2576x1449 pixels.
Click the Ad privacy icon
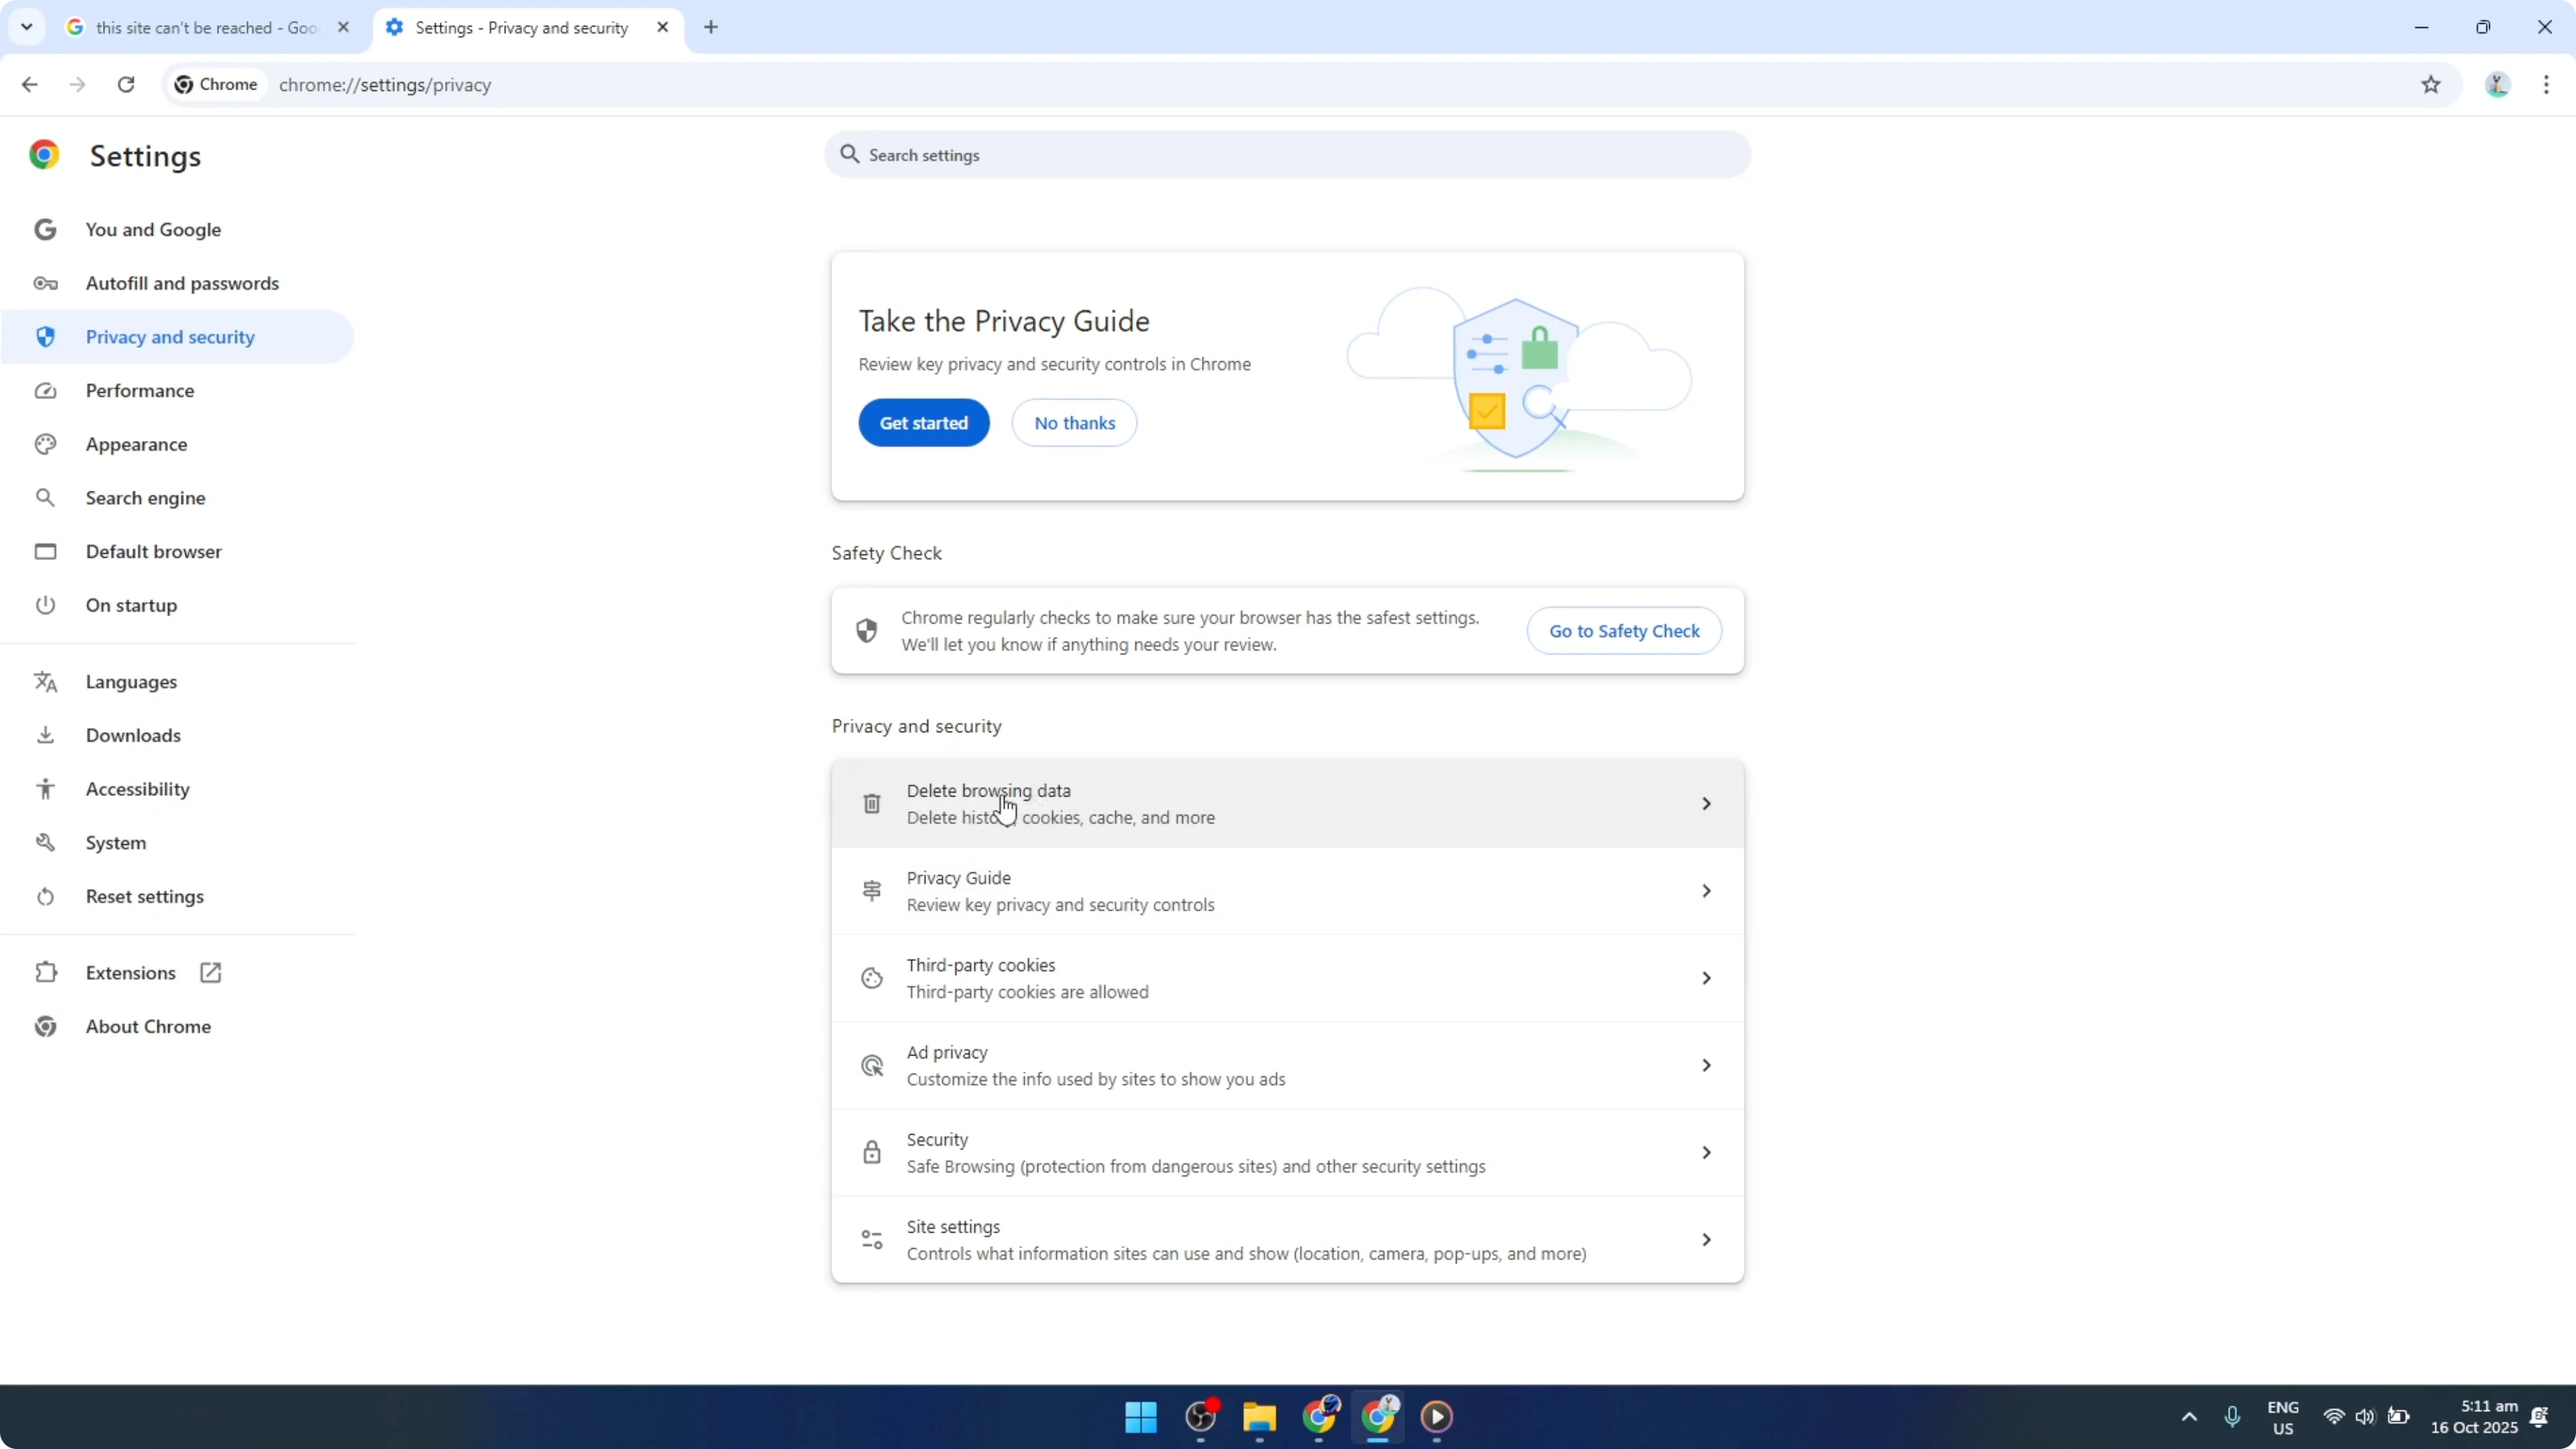click(x=872, y=1066)
